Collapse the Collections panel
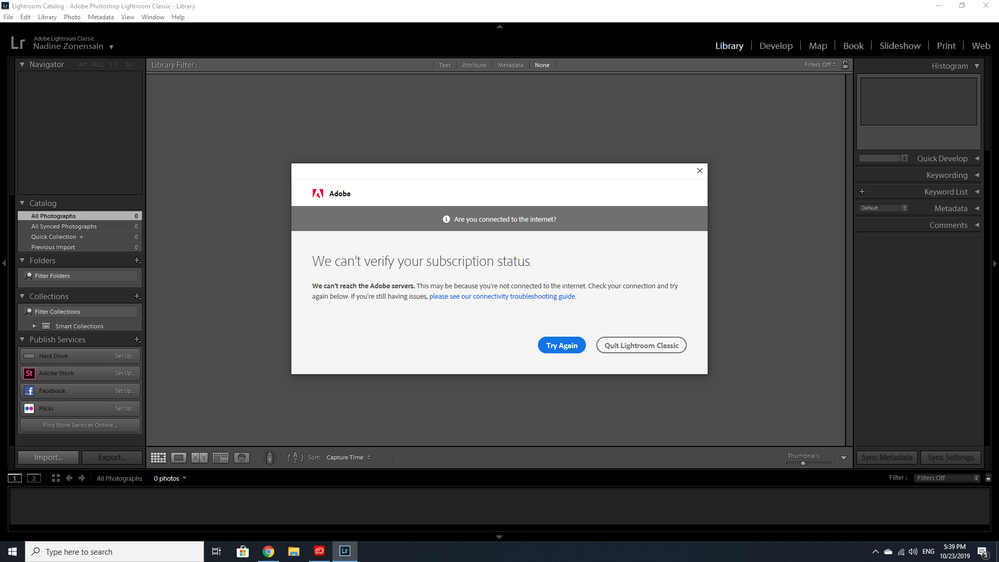999x562 pixels. (x=22, y=296)
